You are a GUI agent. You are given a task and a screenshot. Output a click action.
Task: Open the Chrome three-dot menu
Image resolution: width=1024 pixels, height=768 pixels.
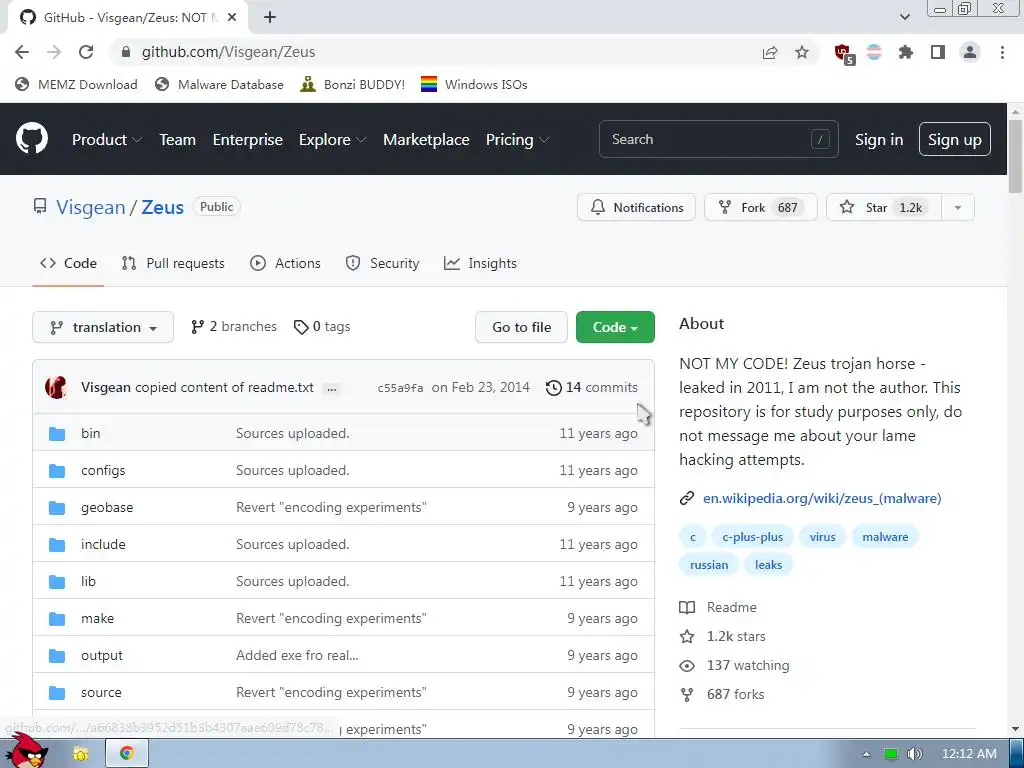(x=1002, y=52)
